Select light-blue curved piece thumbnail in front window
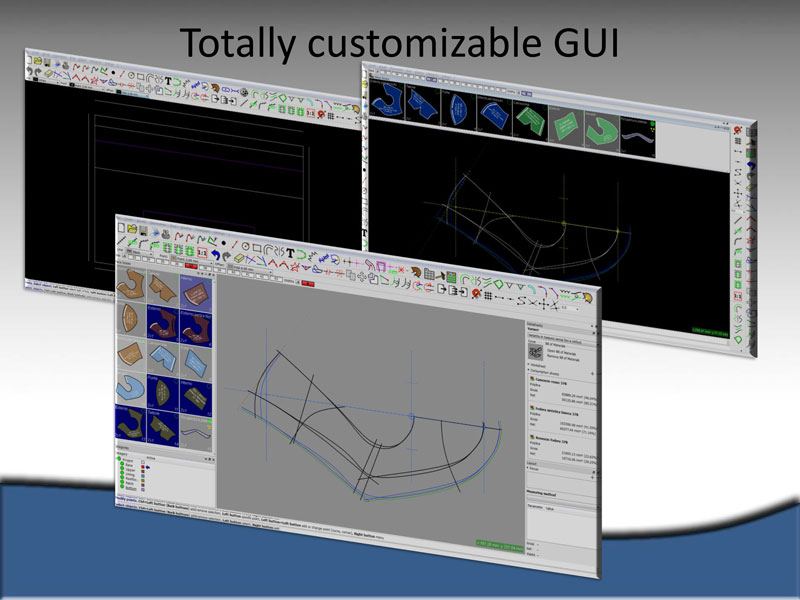The height and width of the screenshot is (600, 800). click(131, 389)
